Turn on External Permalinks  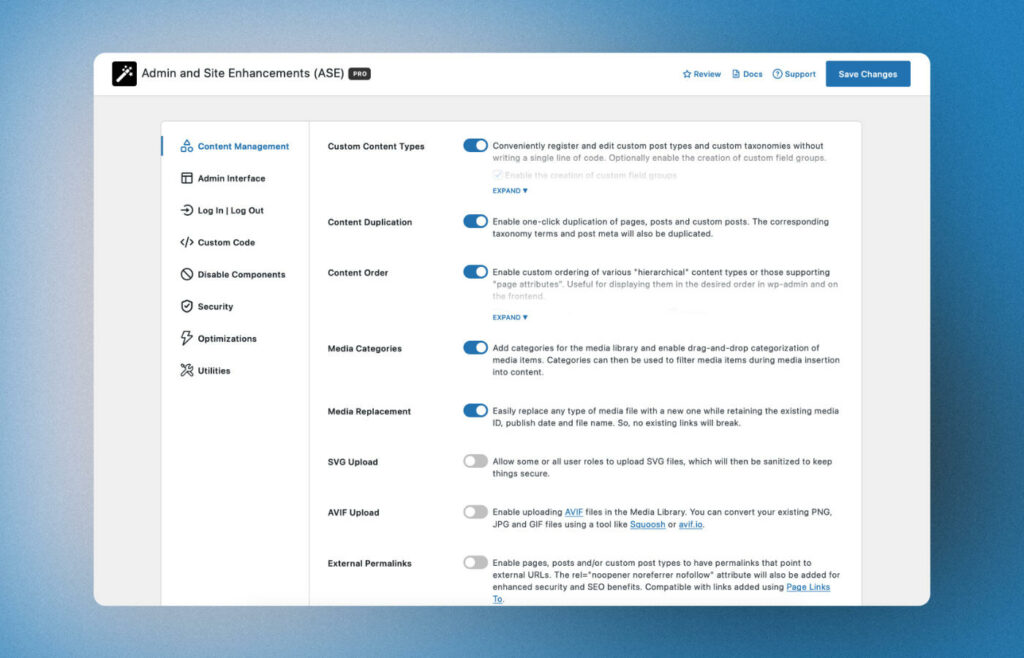475,562
